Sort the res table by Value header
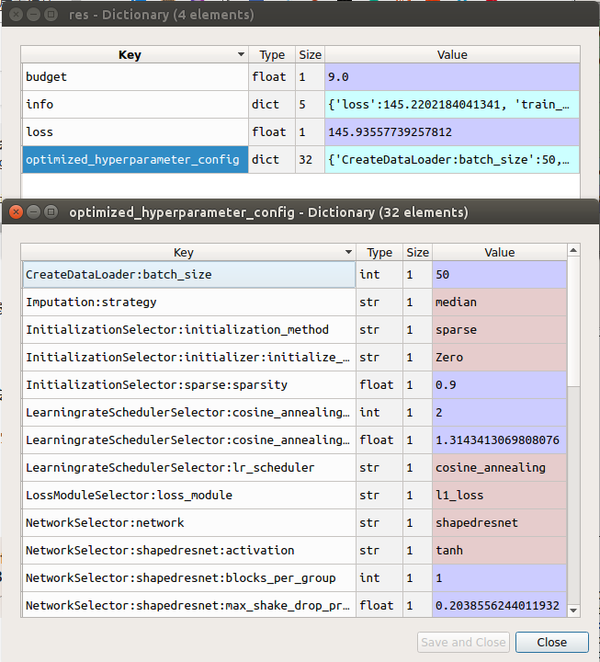600x662 pixels. [x=452, y=55]
